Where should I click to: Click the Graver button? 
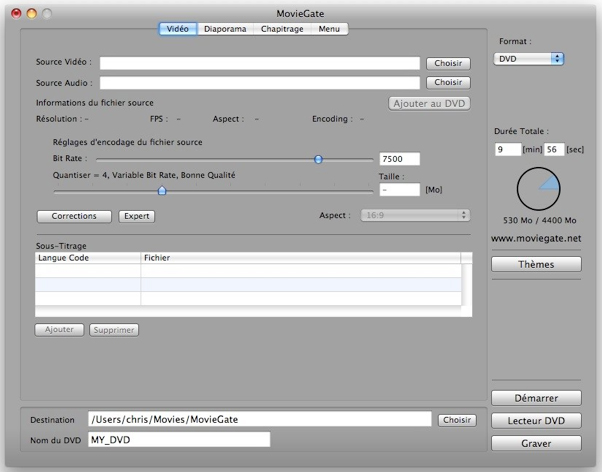[x=536, y=443]
